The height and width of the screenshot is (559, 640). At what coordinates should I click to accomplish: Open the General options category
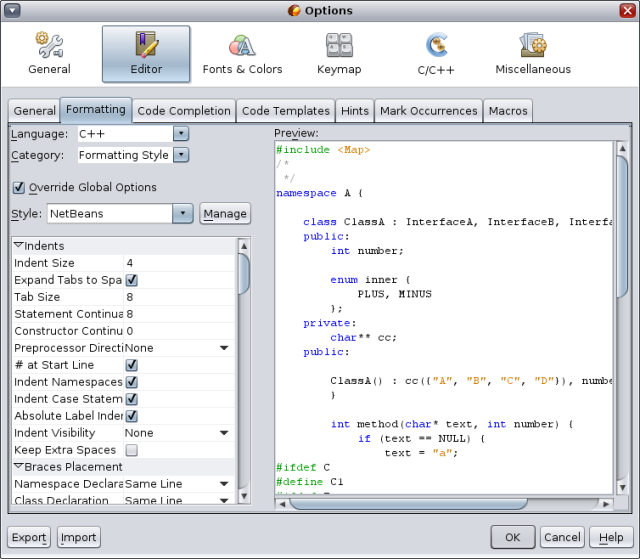click(x=49, y=54)
